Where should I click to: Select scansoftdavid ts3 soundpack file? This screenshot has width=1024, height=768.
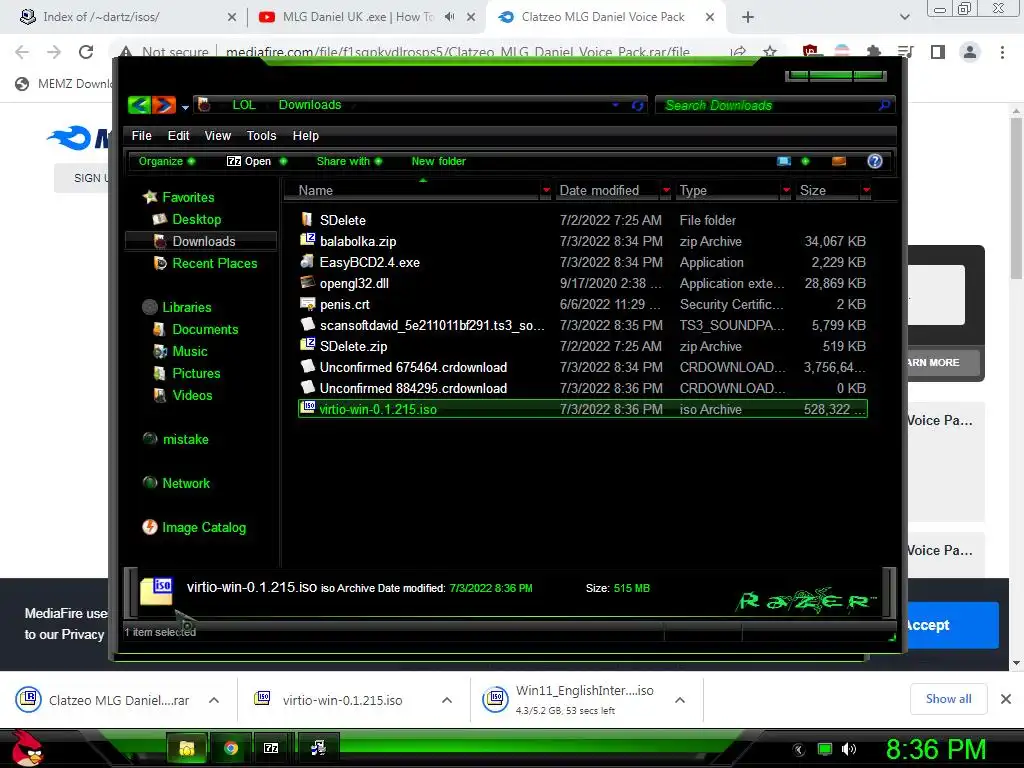pos(432,325)
